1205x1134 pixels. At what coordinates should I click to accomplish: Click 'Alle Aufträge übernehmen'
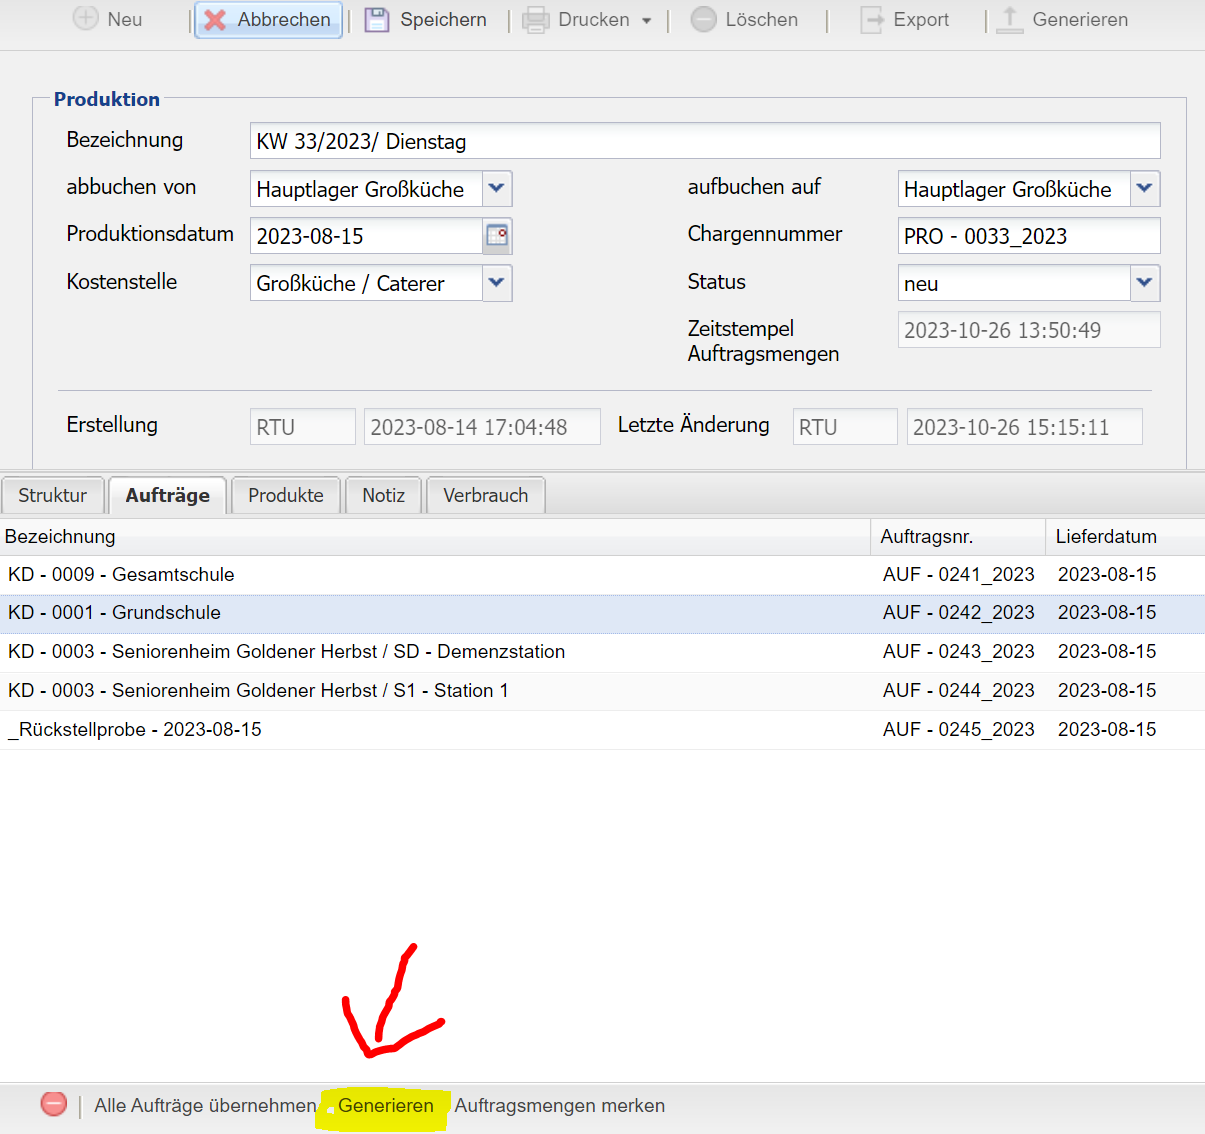(x=205, y=1106)
